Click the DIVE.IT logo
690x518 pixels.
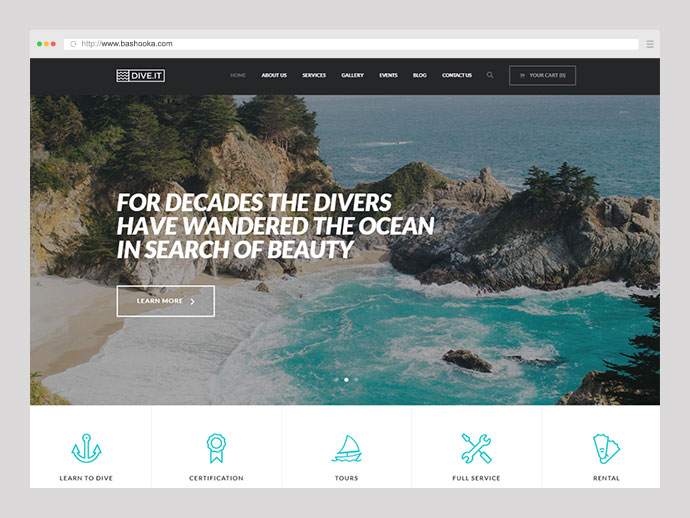pos(140,76)
